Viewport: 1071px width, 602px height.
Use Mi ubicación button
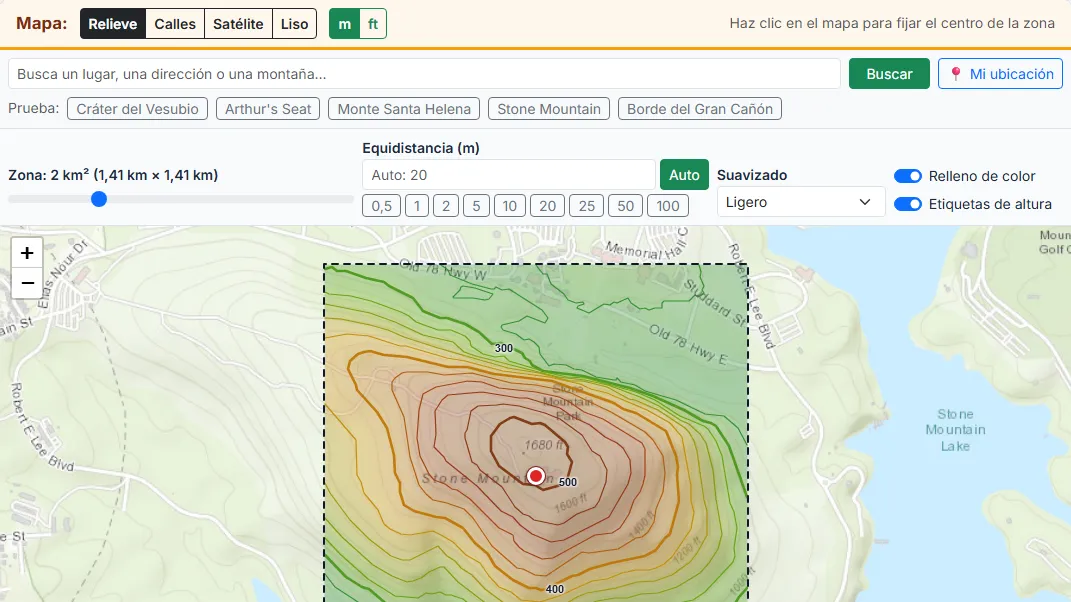click(x=1001, y=74)
